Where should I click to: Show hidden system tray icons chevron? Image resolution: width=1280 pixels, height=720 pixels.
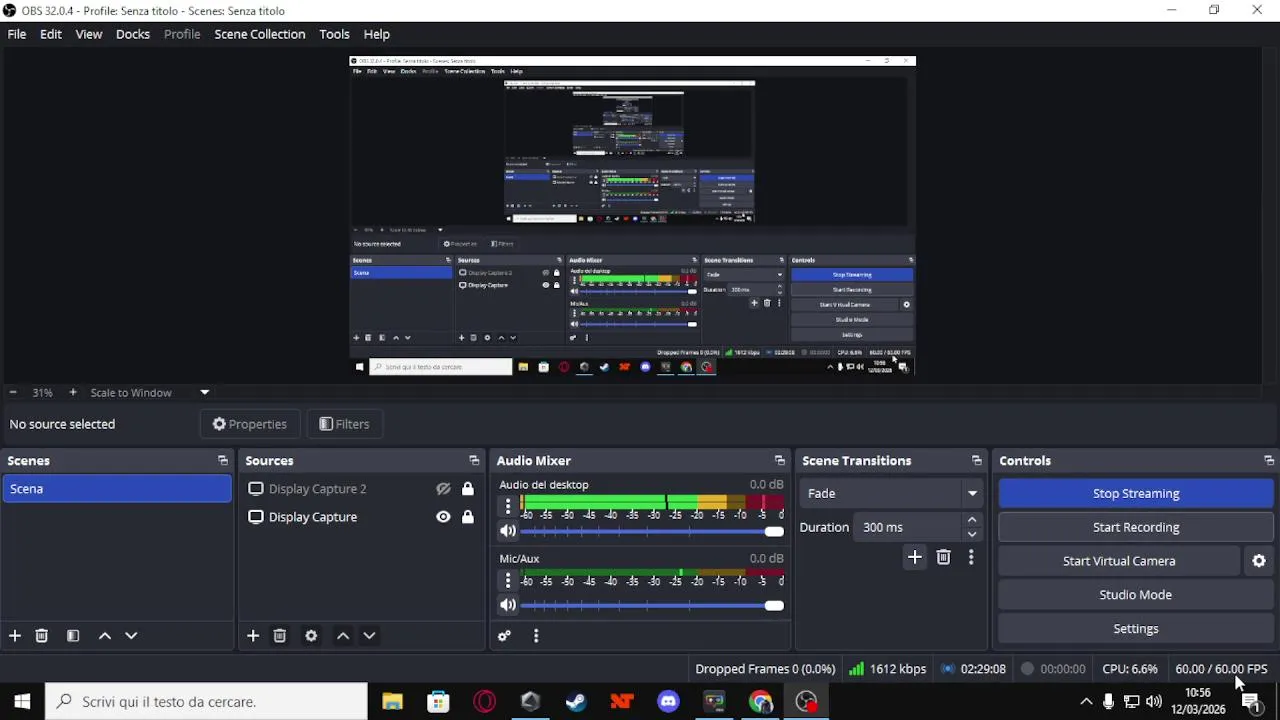1086,702
